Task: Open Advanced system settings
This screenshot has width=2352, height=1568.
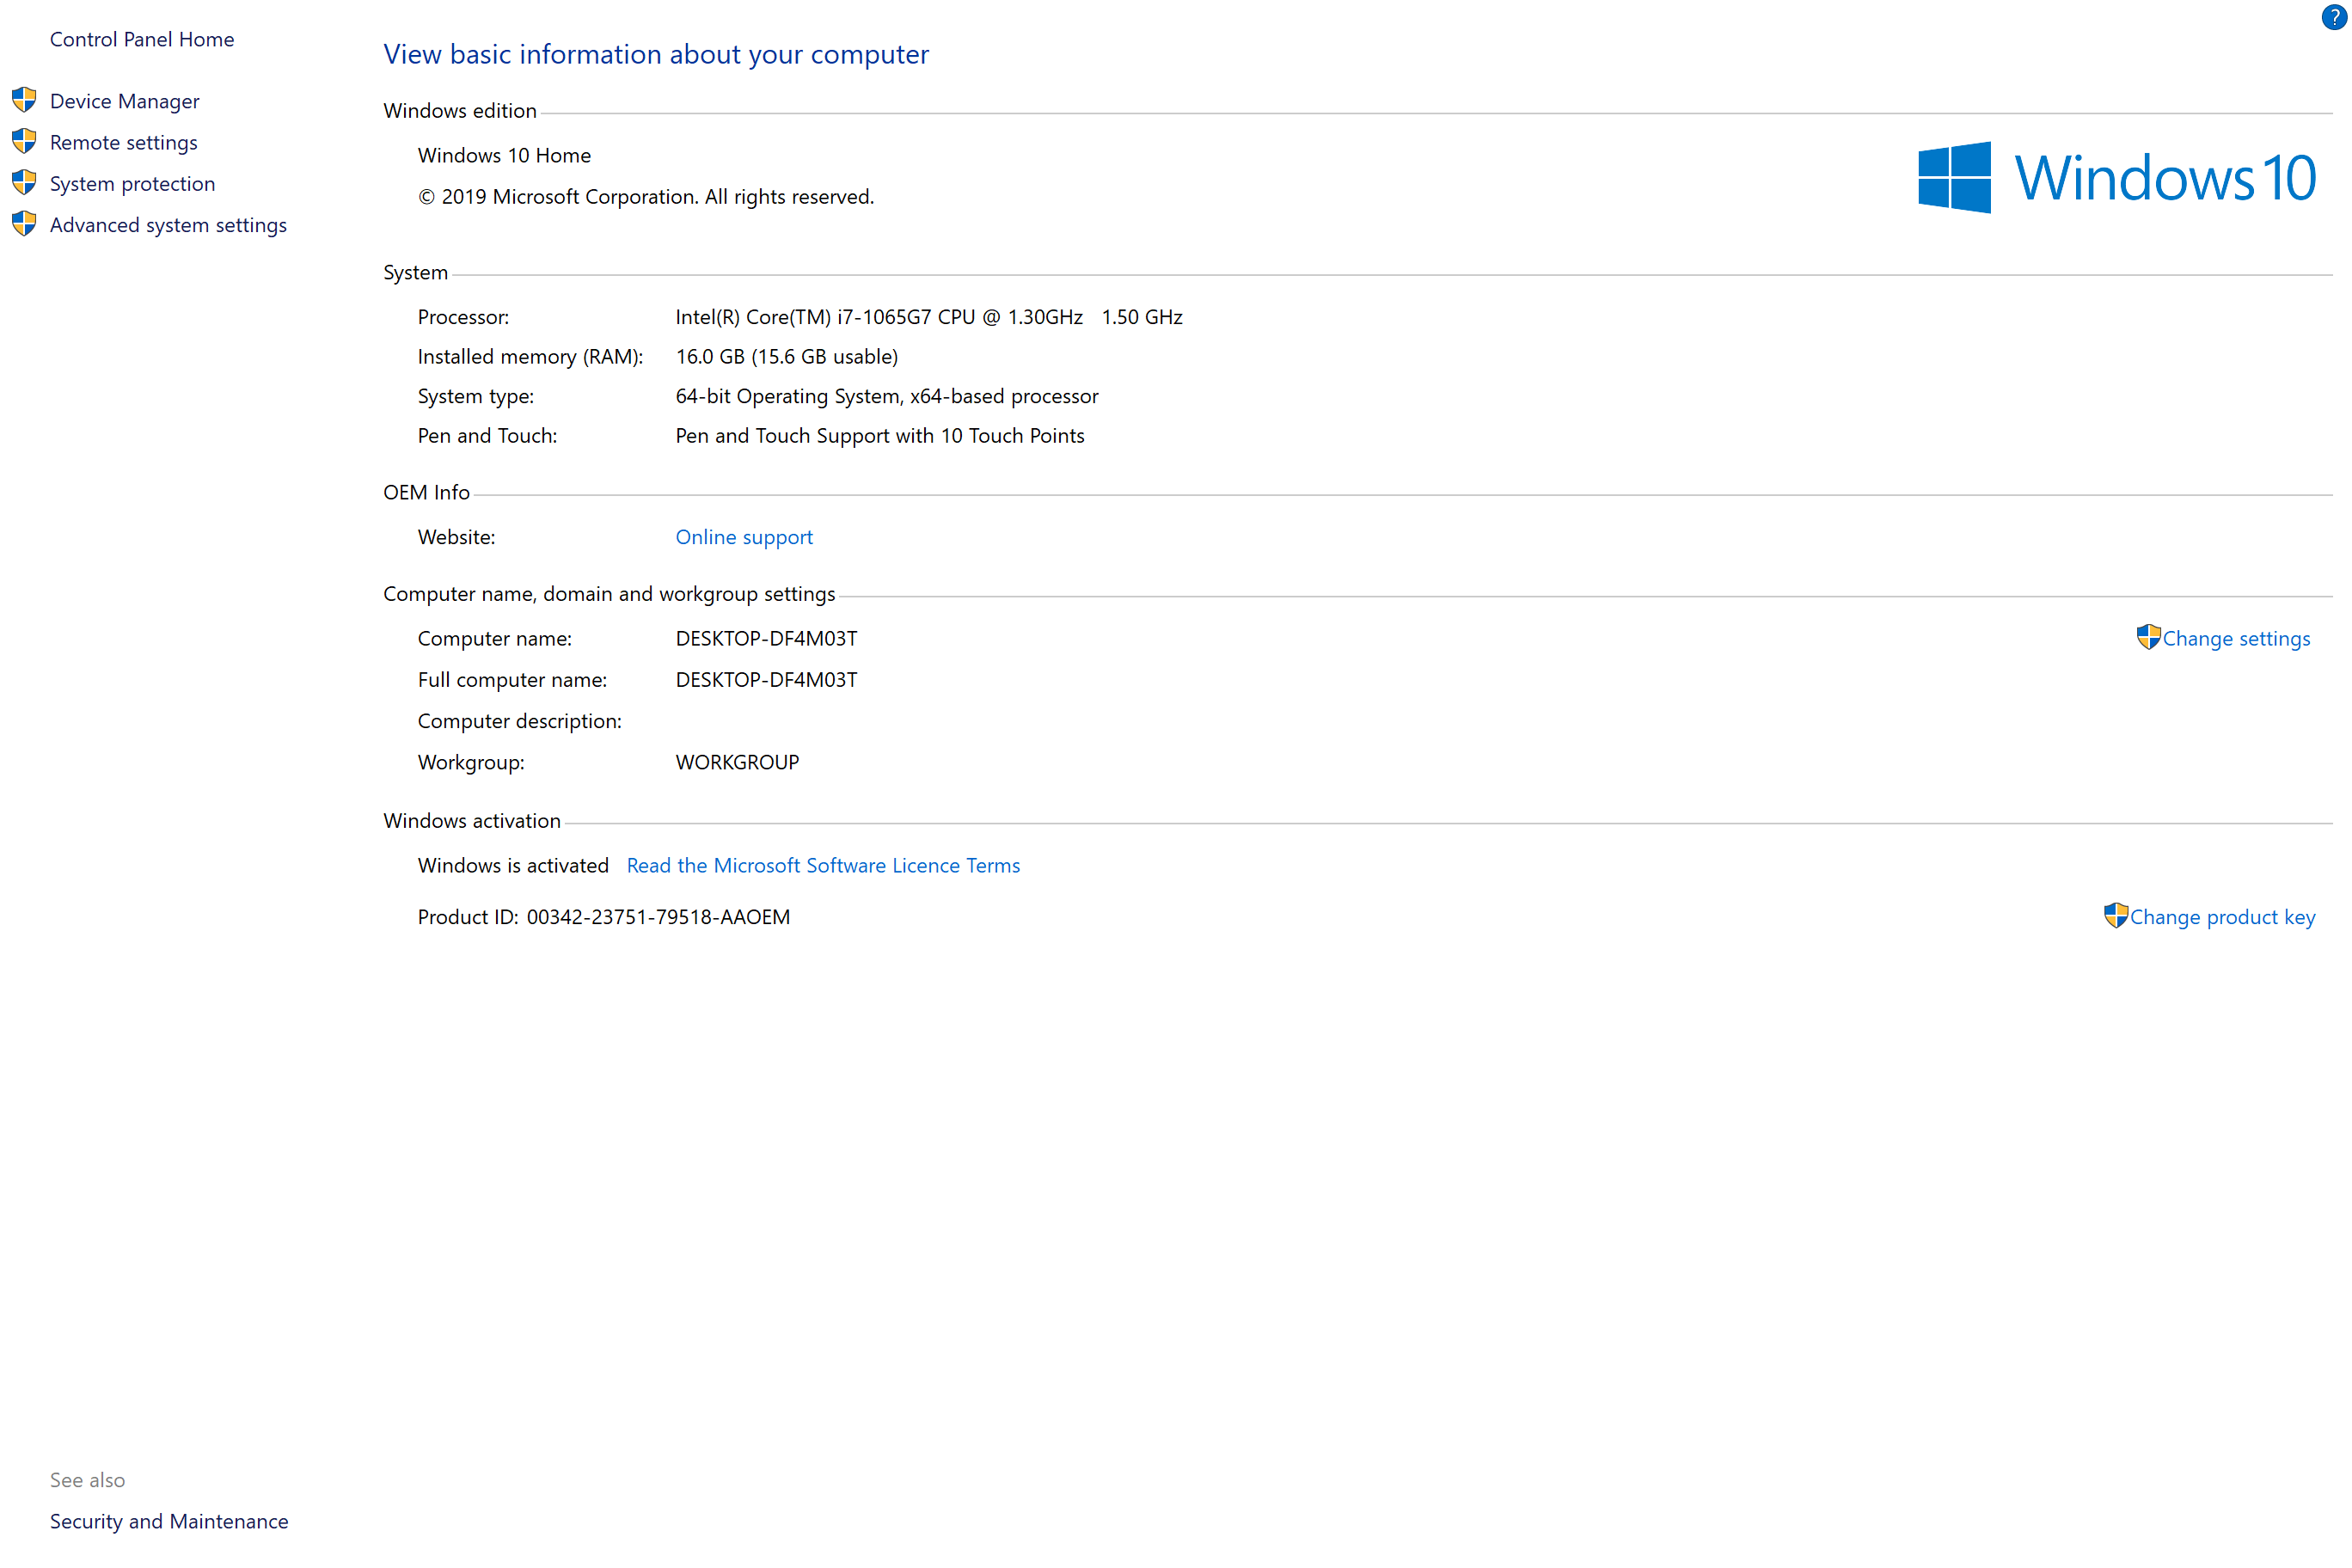Action: [168, 225]
